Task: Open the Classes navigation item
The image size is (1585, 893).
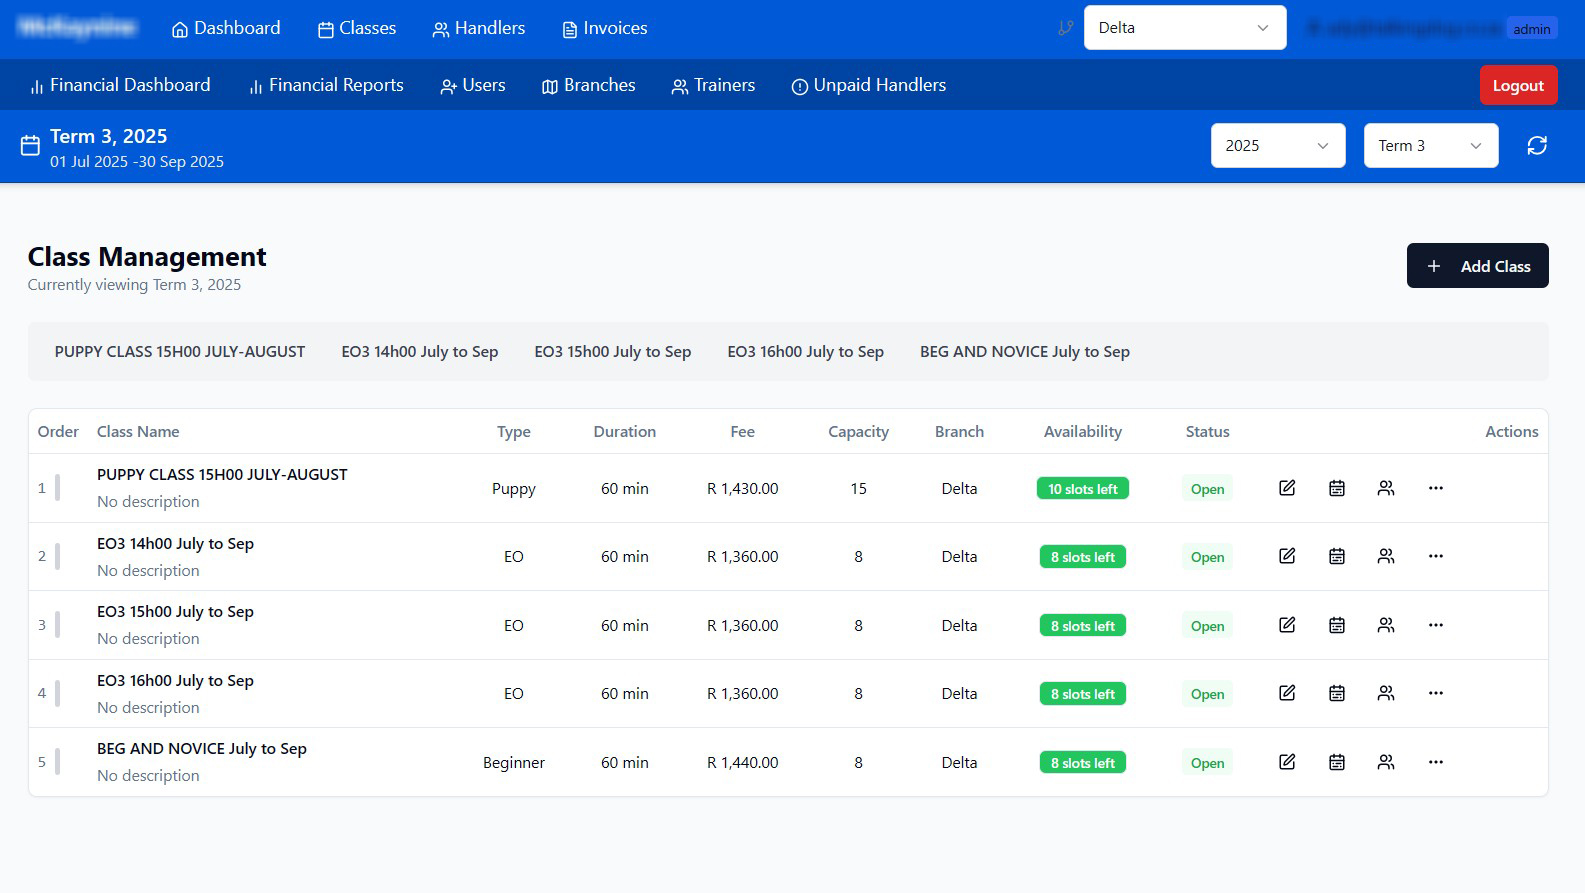Action: click(357, 28)
